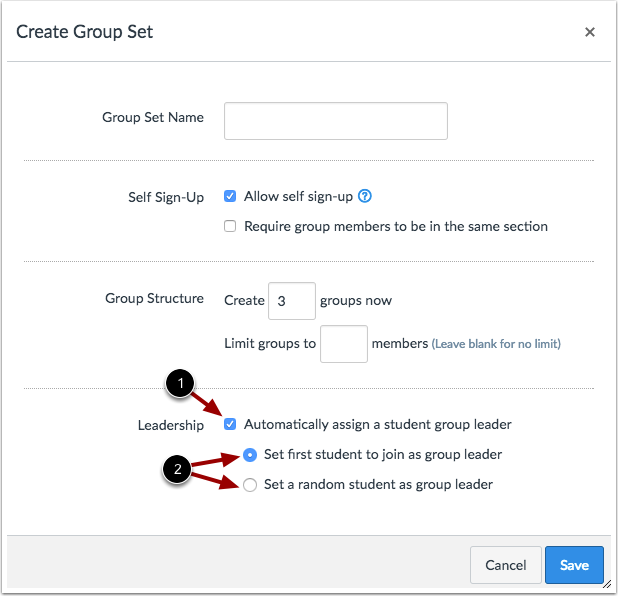This screenshot has height=596, width=618.
Task: Click the Create Group Set dialog title
Action: (84, 32)
